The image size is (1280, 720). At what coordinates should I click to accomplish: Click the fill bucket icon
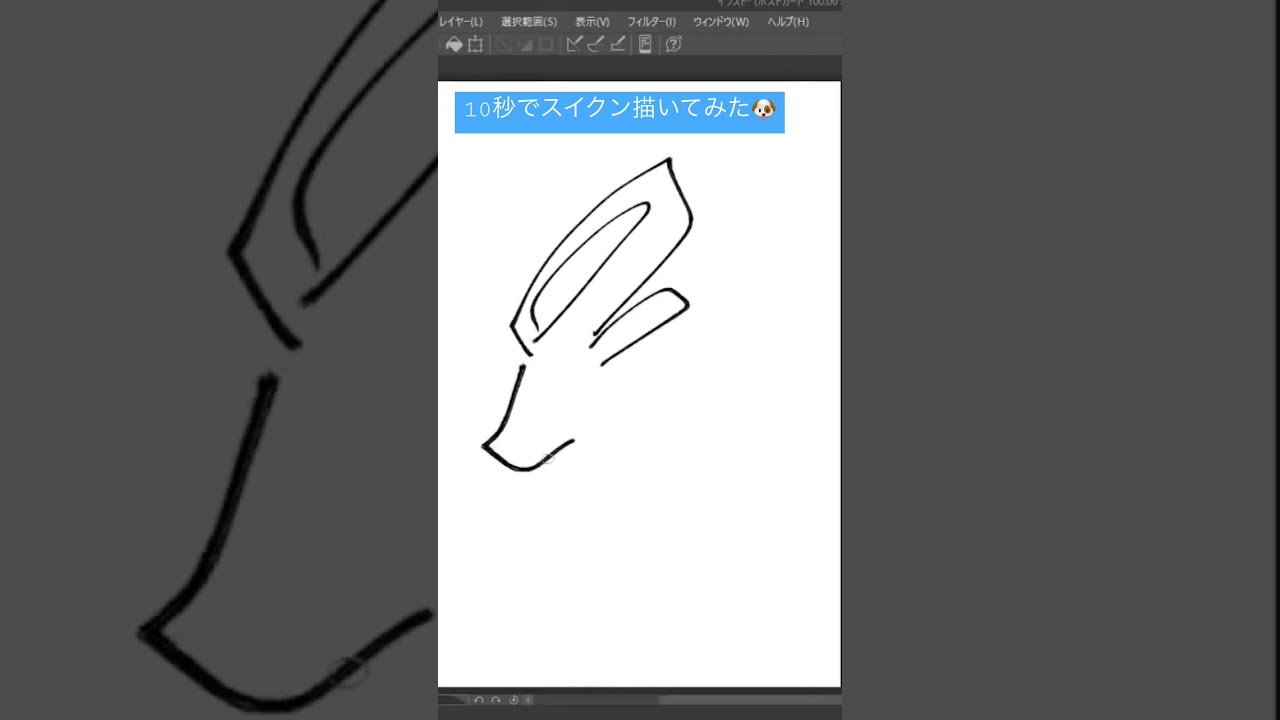454,44
